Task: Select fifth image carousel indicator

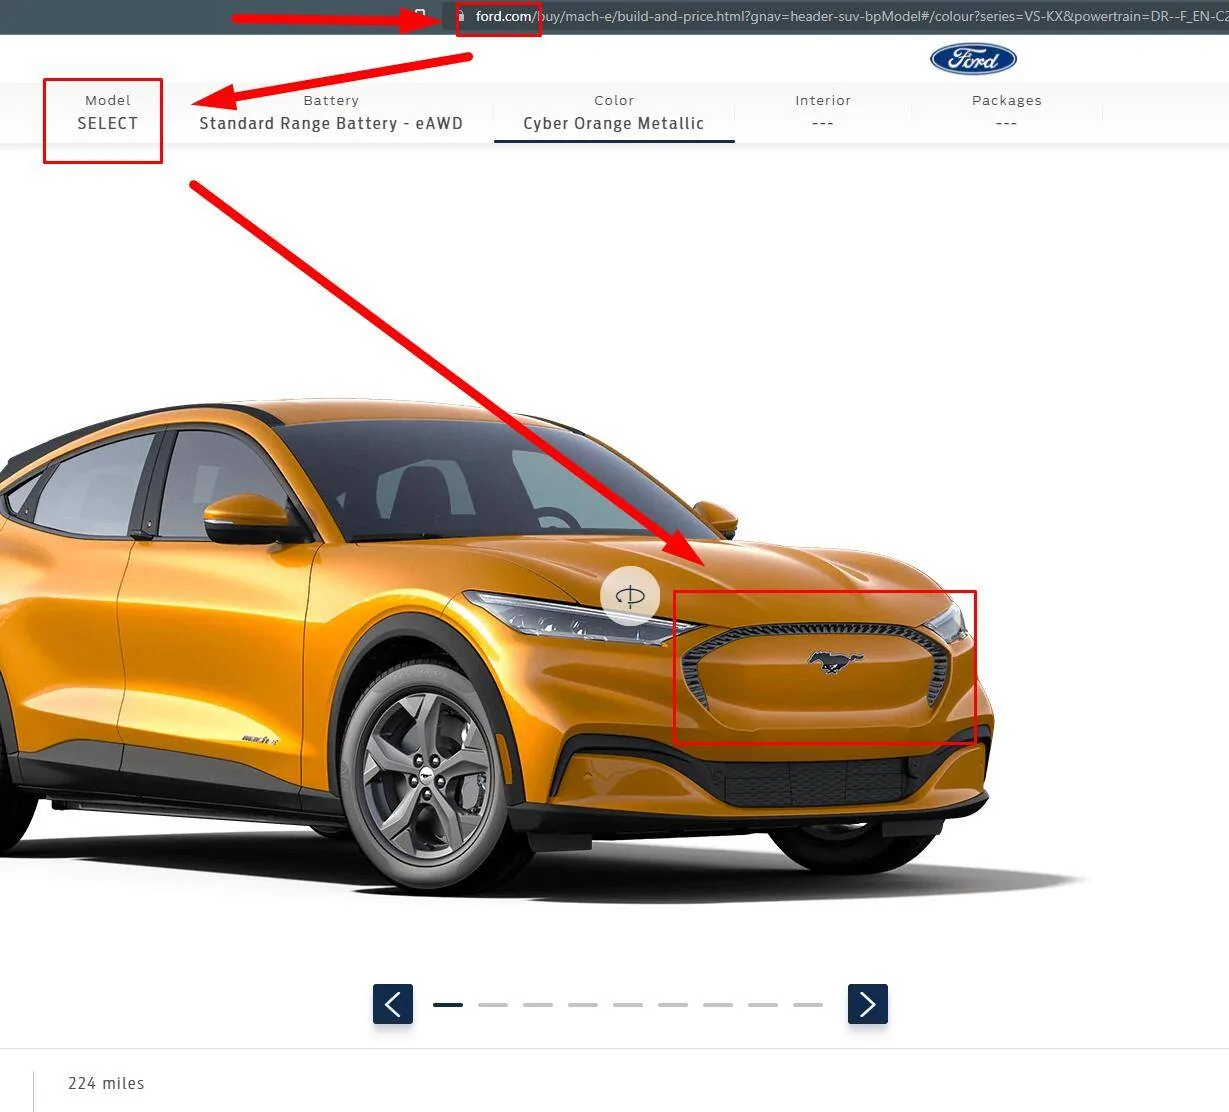Action: click(x=628, y=1005)
